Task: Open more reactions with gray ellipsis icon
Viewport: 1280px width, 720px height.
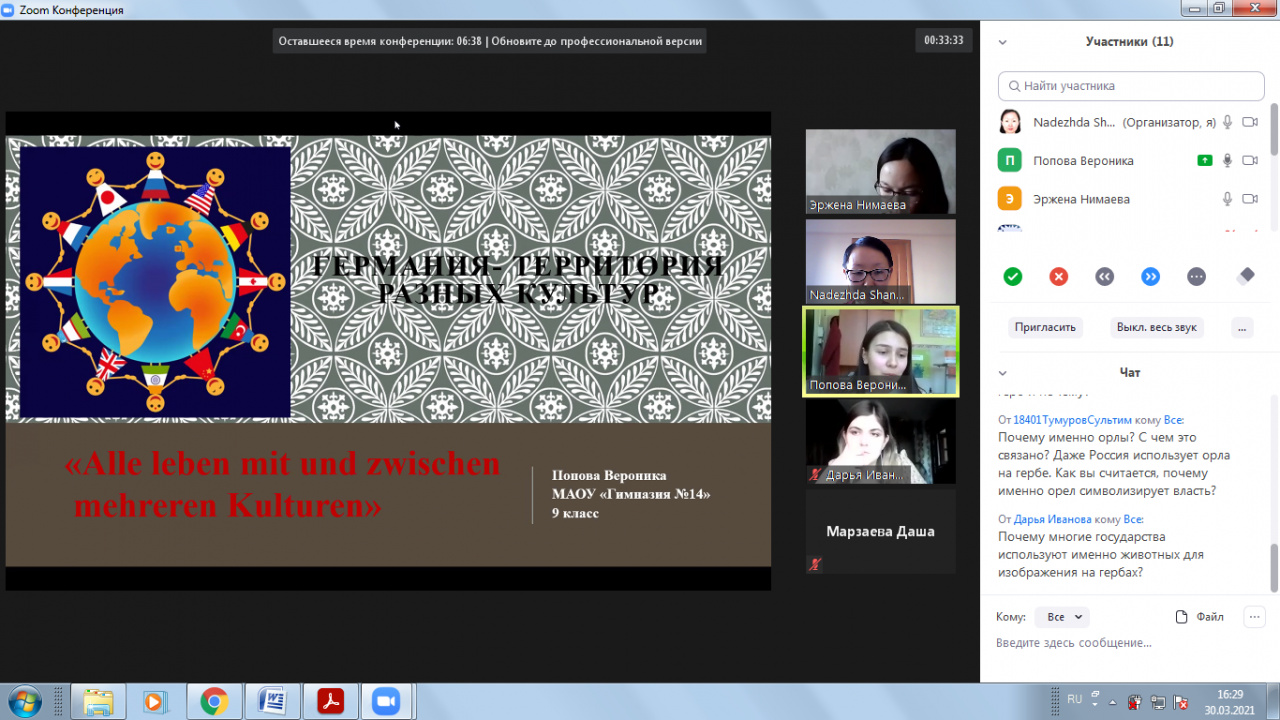Action: pyautogui.click(x=1196, y=277)
